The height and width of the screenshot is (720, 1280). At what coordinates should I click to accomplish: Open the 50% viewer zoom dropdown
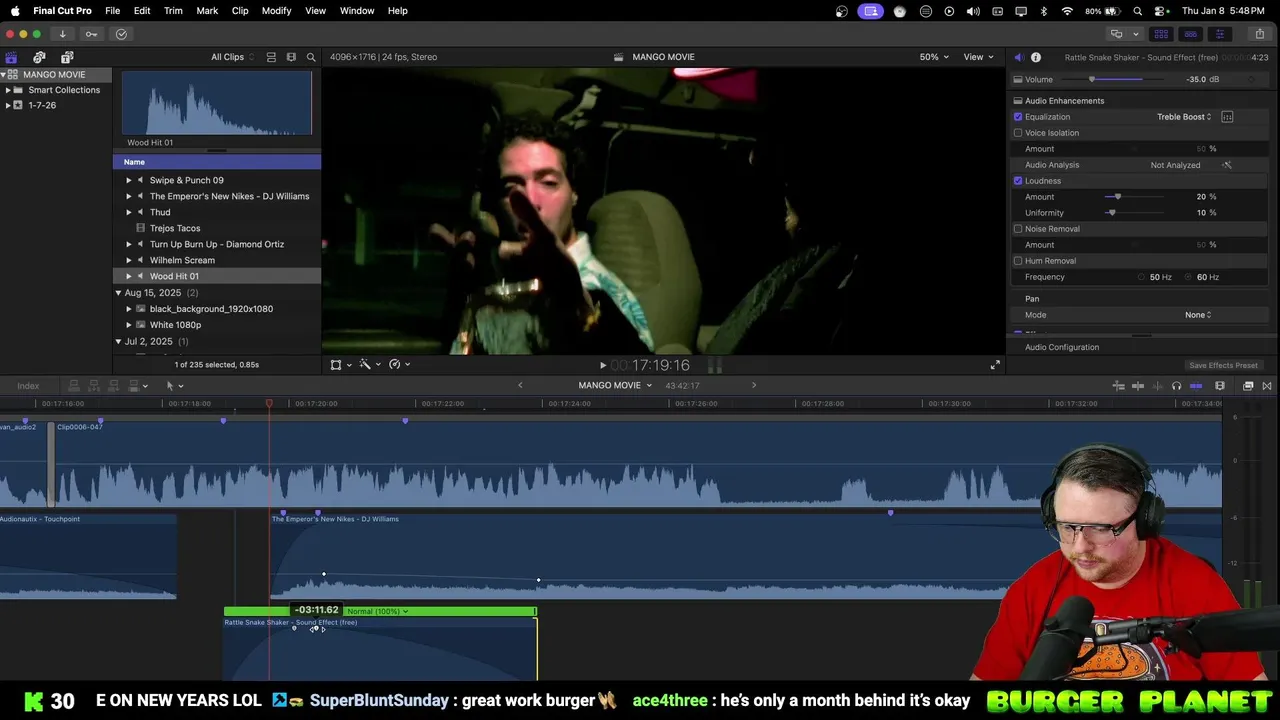coord(934,57)
